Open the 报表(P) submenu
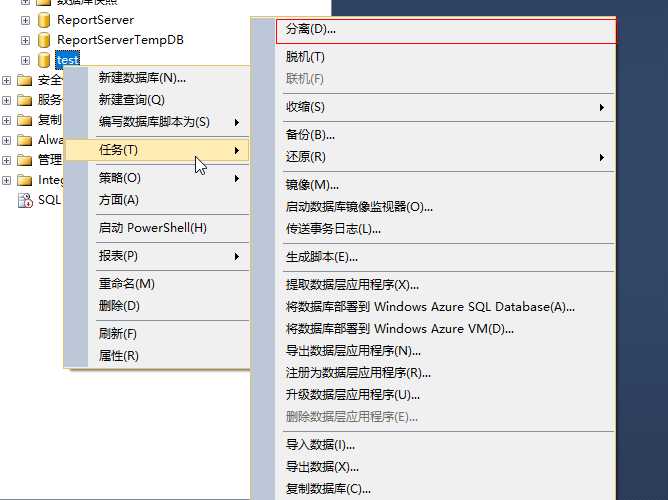 pyautogui.click(x=157, y=256)
